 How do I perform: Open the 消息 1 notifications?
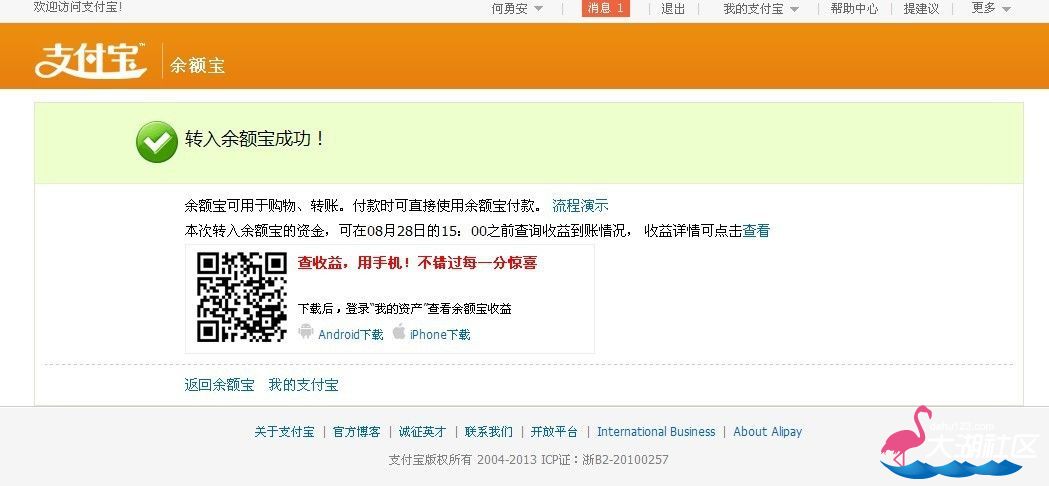[x=605, y=8]
